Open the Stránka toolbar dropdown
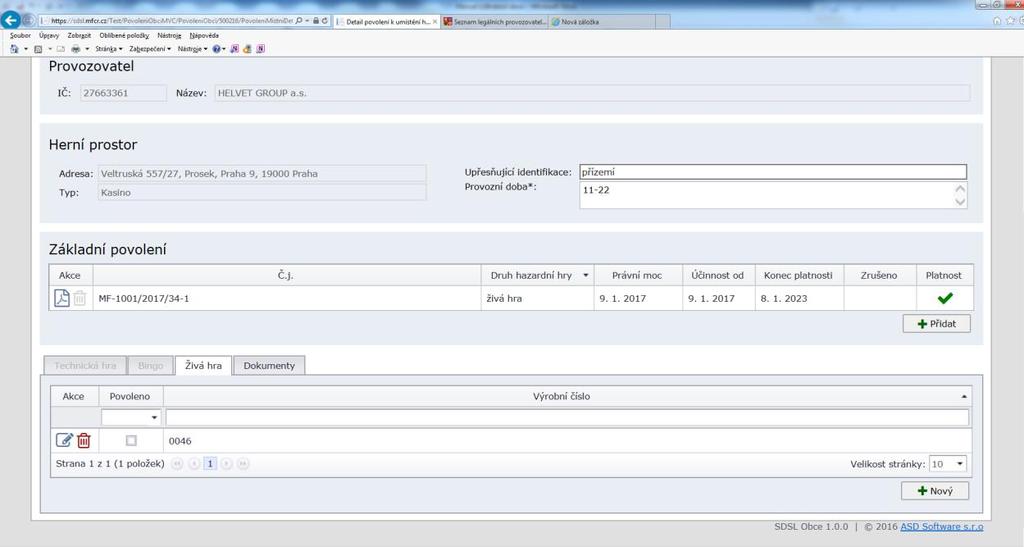1024x547 pixels. (109, 49)
